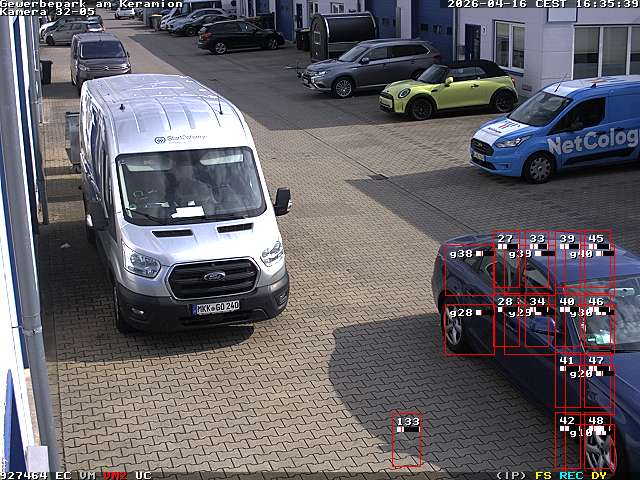Click the UC indicator in bottom status bar
The height and width of the screenshot is (480, 640).
[143, 475]
